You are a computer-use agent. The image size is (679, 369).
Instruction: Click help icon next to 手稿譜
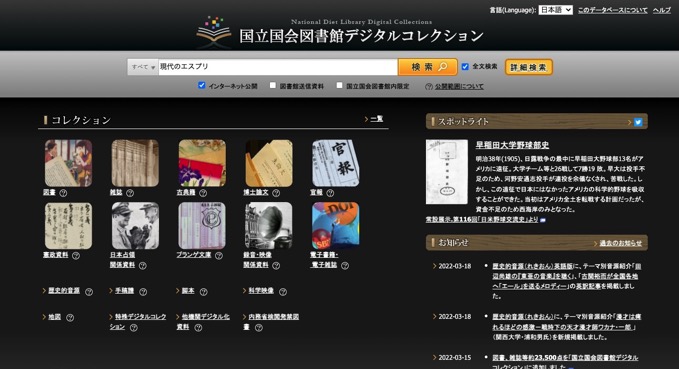coord(143,292)
